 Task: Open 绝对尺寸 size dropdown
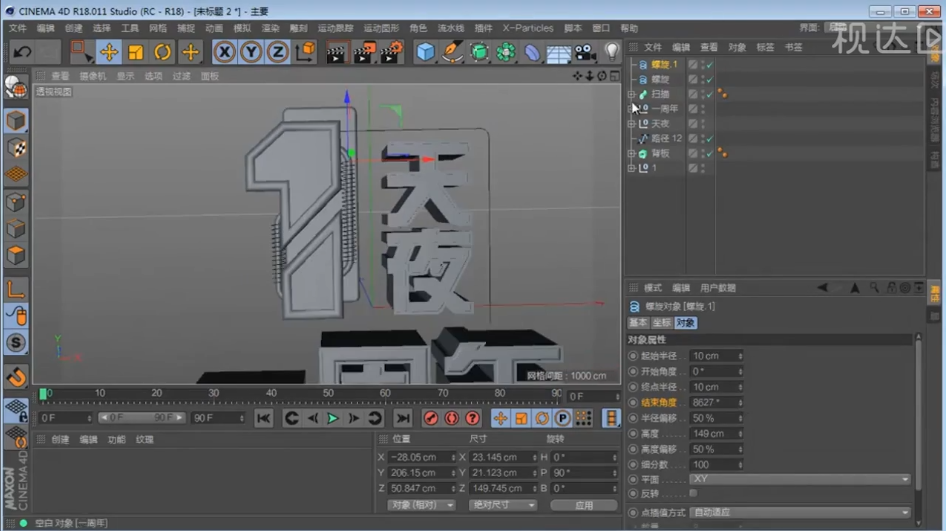(502, 505)
